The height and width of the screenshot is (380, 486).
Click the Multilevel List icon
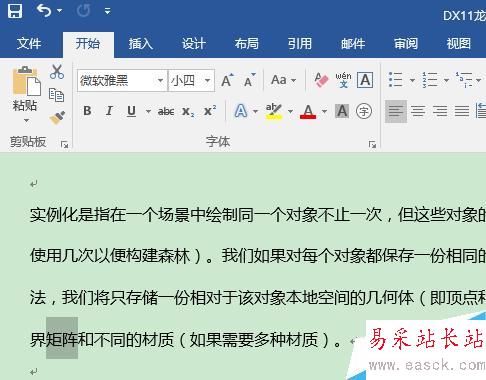click(x=464, y=80)
